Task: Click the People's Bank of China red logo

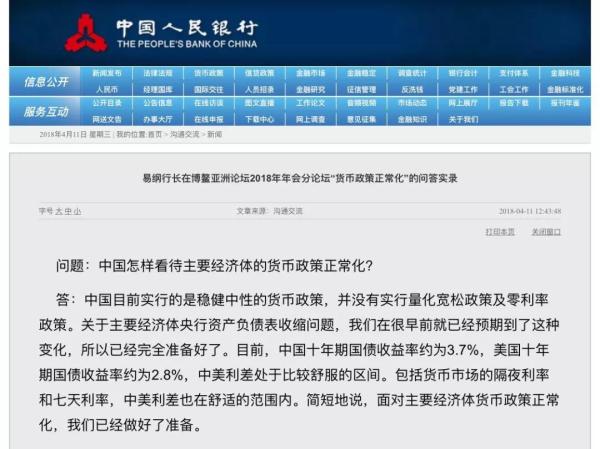Action: 86,33
